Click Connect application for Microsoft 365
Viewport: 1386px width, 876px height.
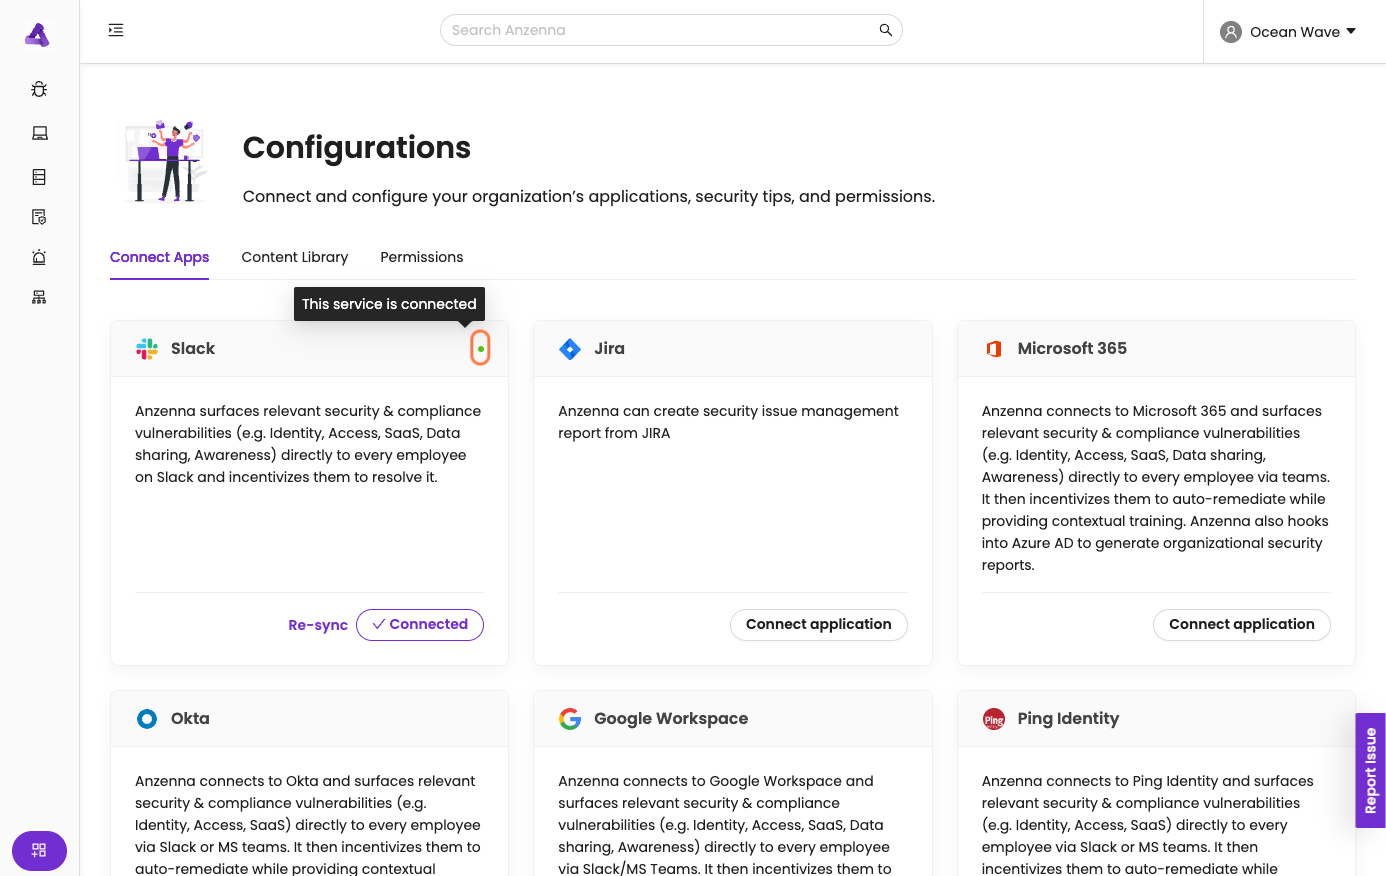1241,625
